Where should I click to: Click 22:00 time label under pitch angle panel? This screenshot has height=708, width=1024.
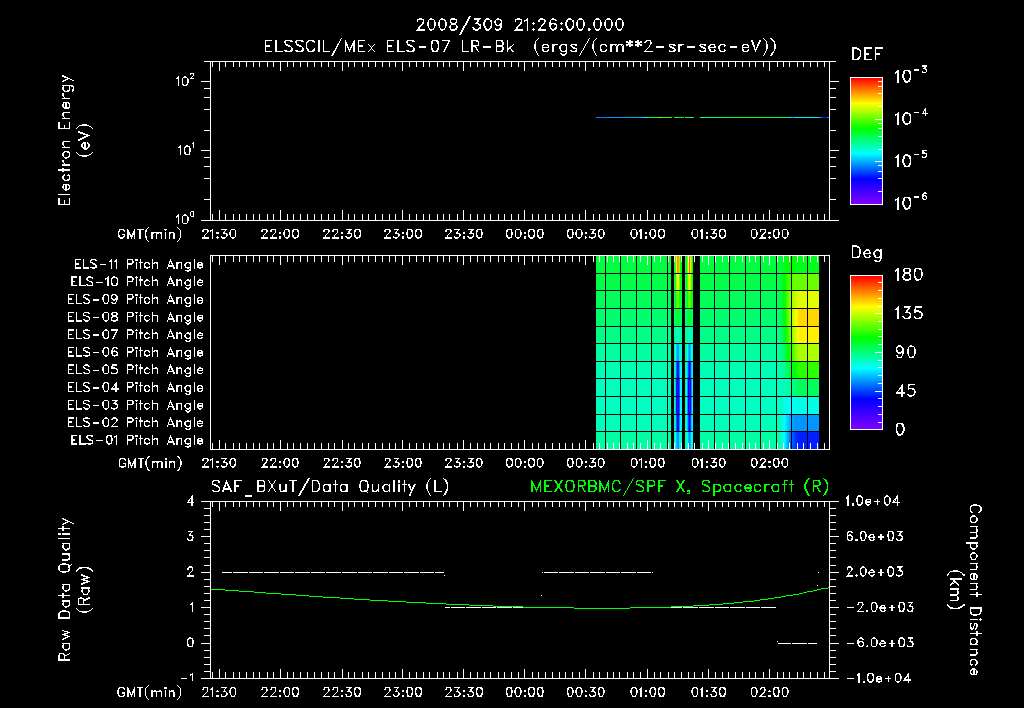click(280, 463)
